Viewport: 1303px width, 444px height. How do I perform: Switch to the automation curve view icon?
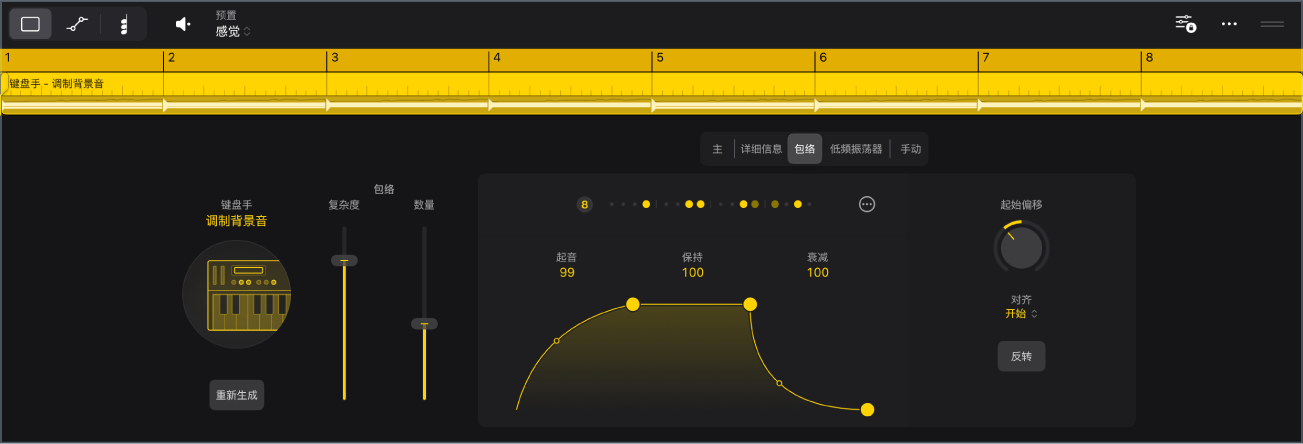click(77, 24)
